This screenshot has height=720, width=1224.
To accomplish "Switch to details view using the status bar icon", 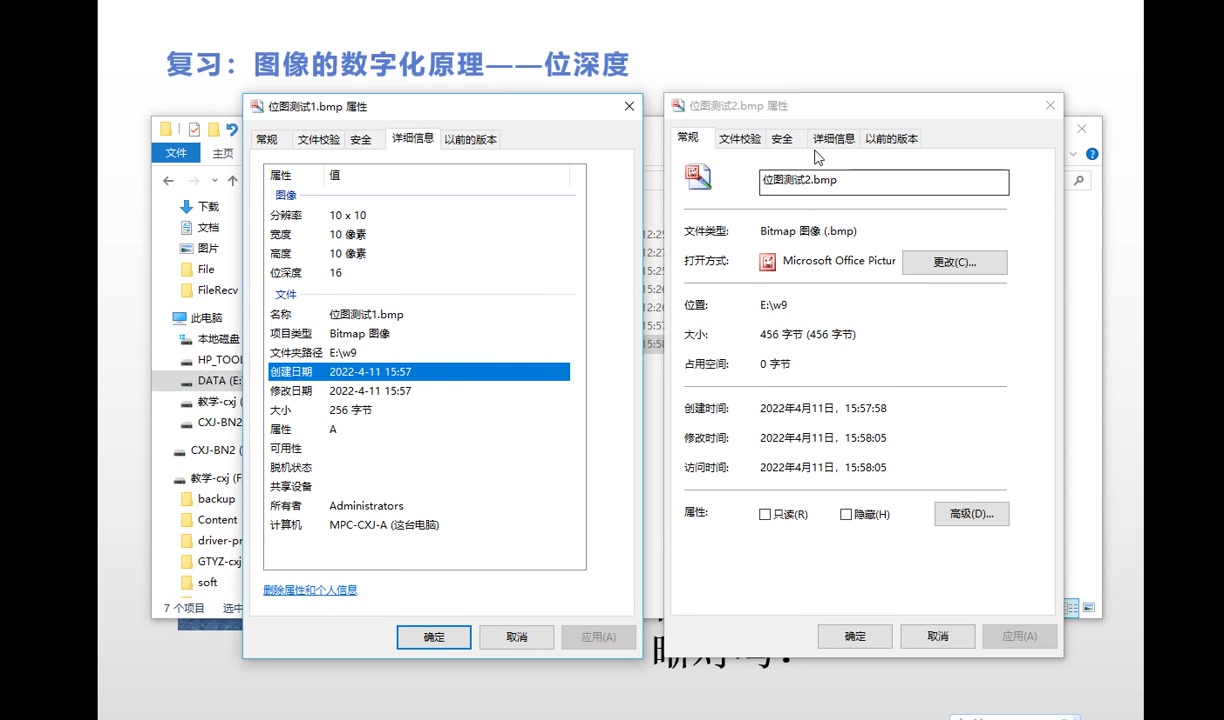I will click(1071, 606).
